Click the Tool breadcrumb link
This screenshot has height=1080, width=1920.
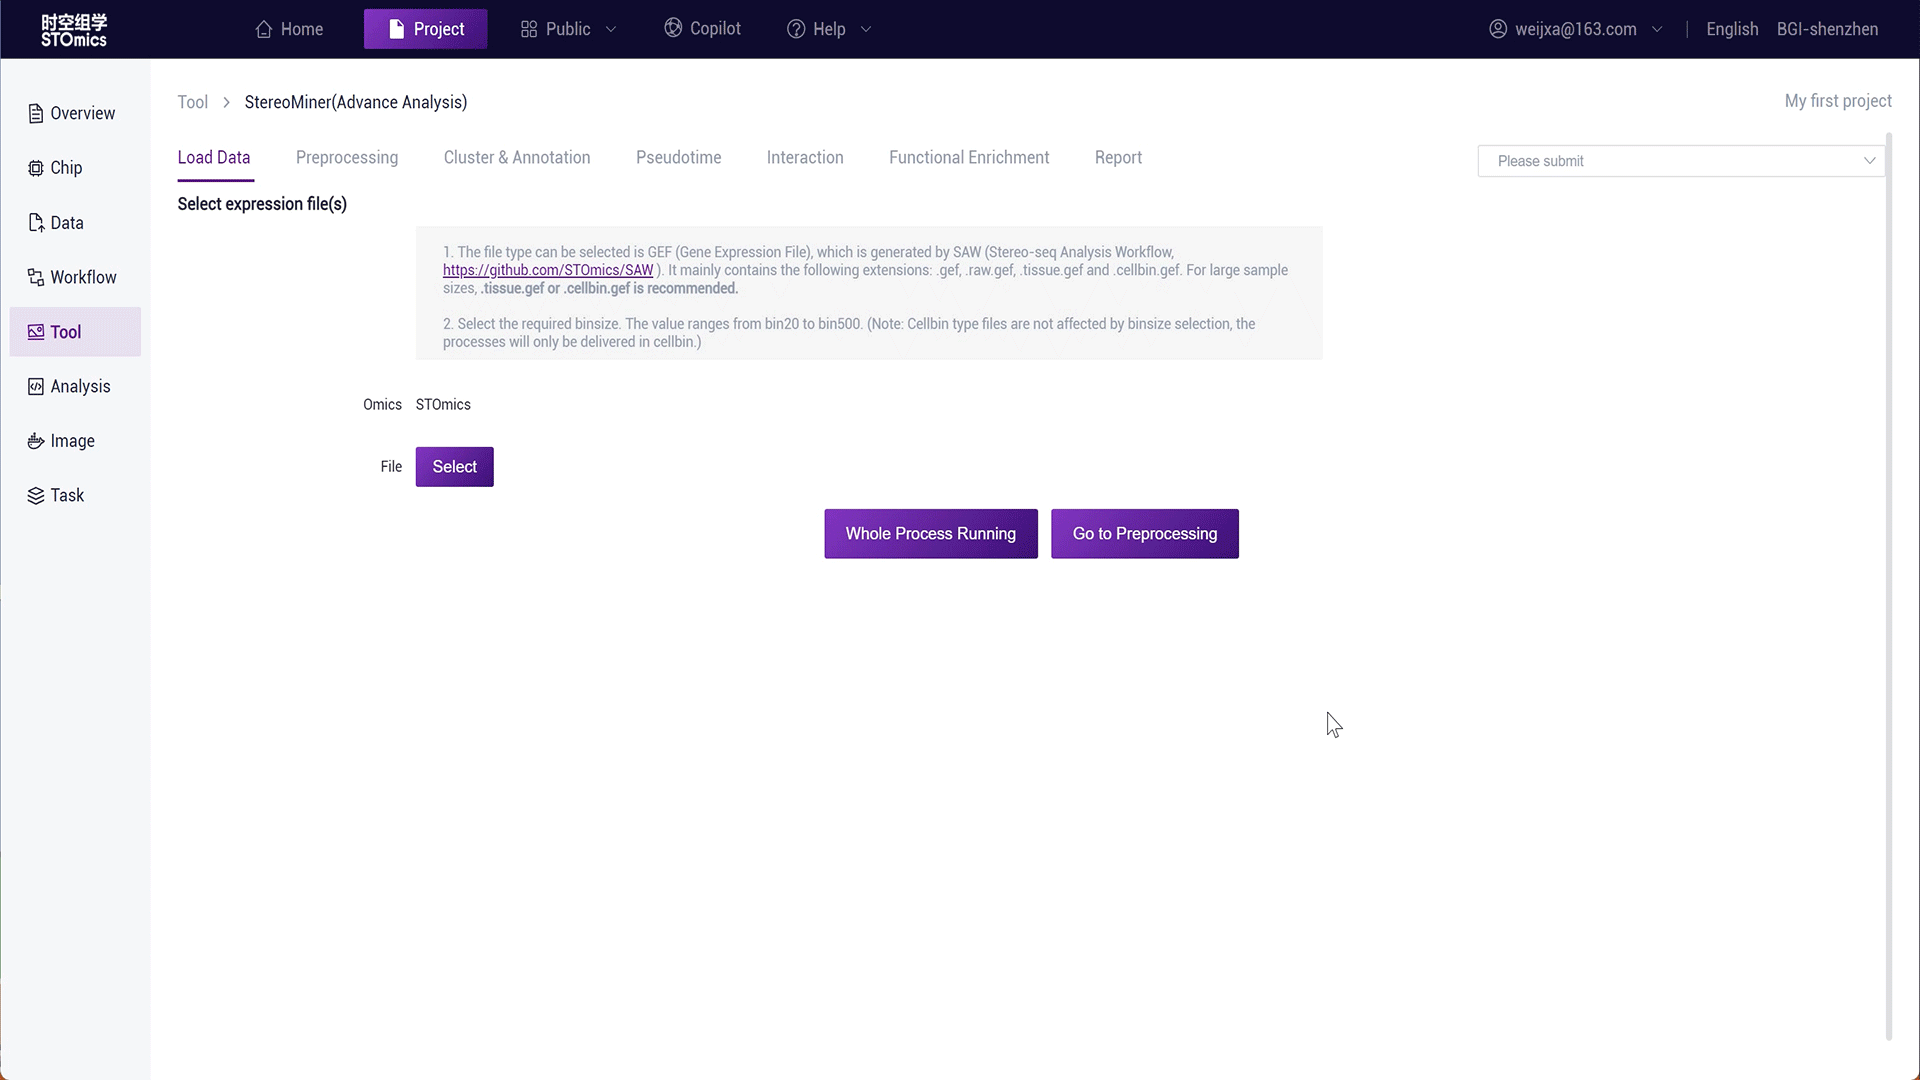coord(193,102)
